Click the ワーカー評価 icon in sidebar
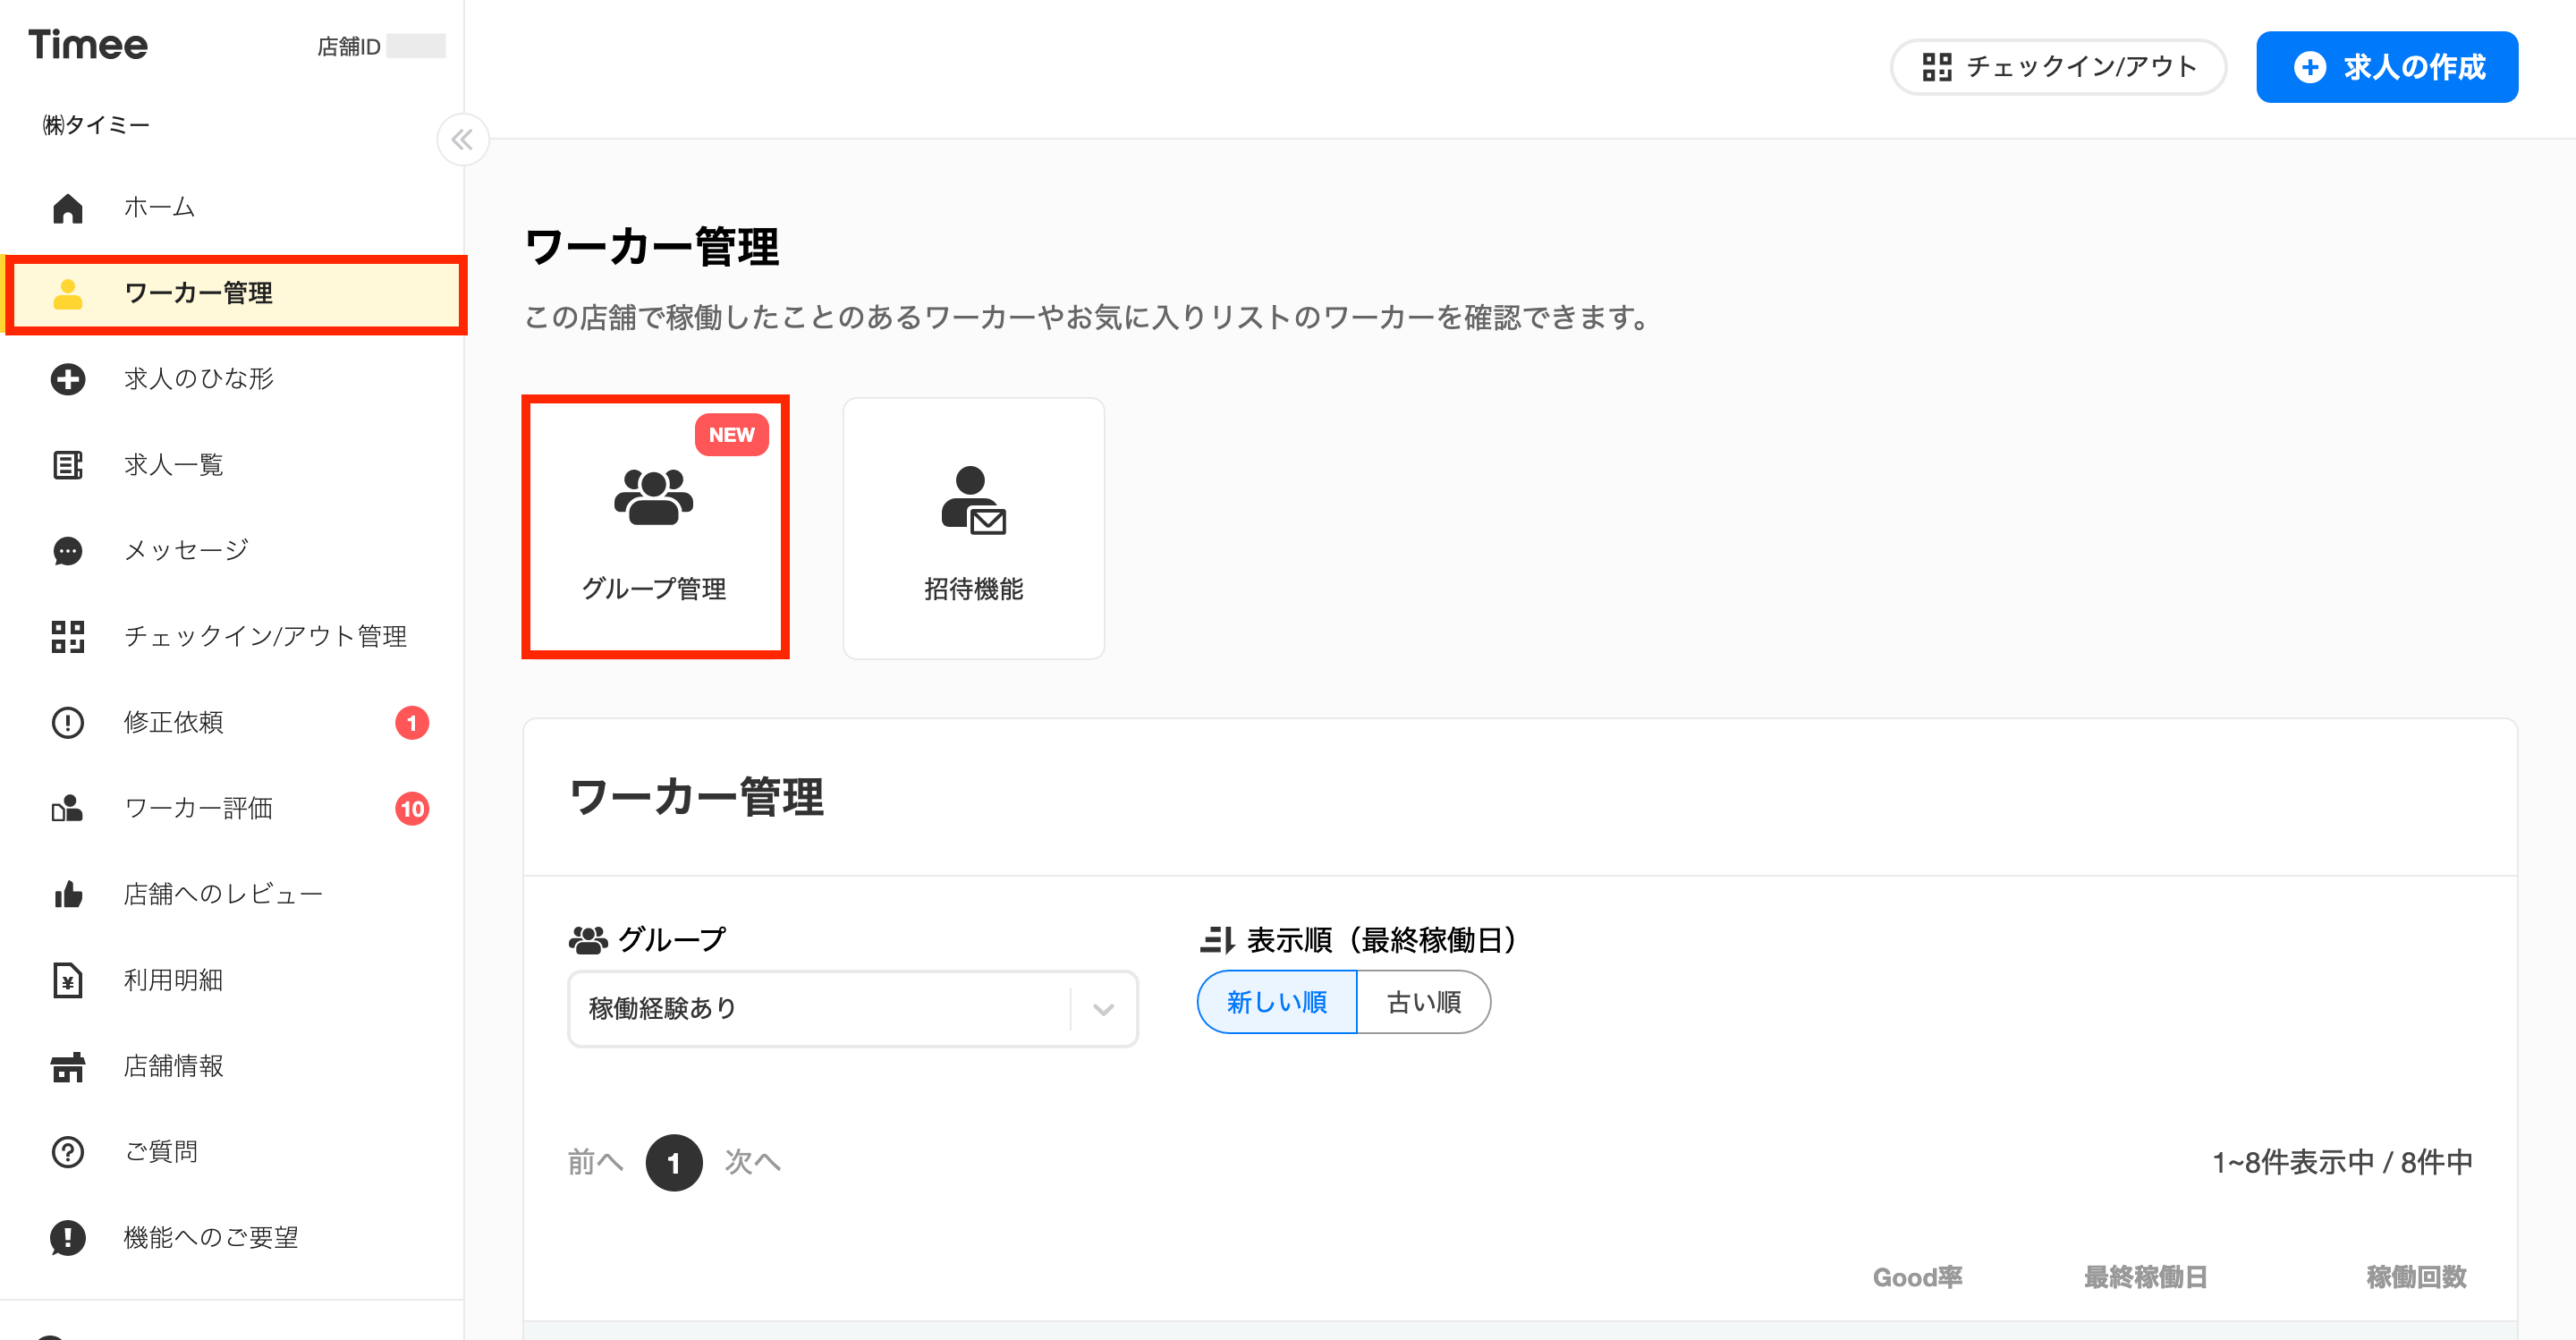The width and height of the screenshot is (2576, 1340). coord(68,808)
